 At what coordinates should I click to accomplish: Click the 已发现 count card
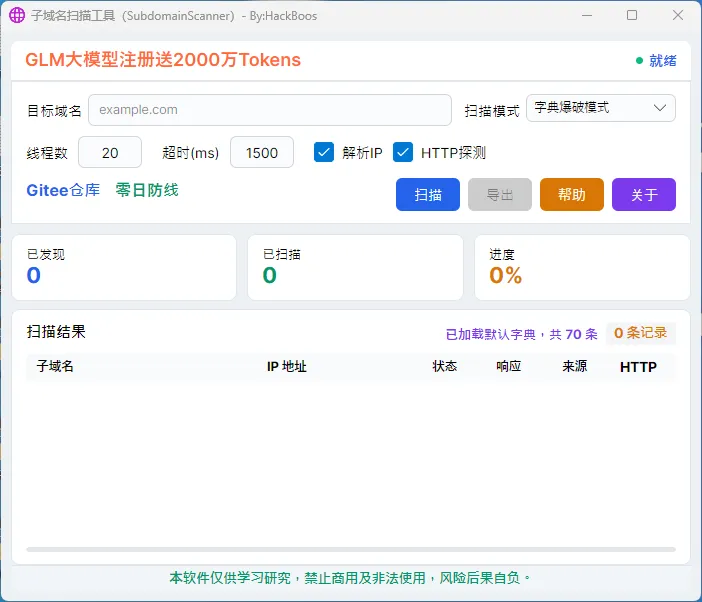(124, 267)
